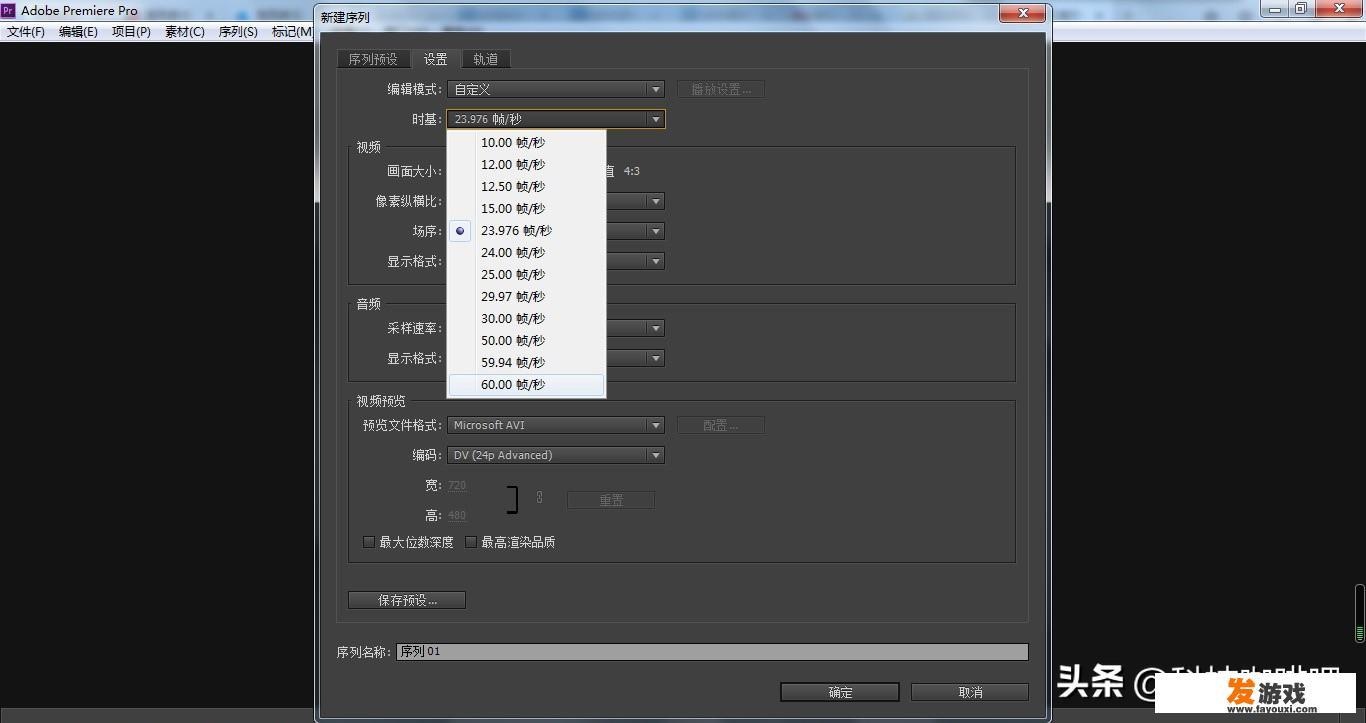The height and width of the screenshot is (723, 1366).
Task: Click the 重置 button
Action: click(x=611, y=500)
